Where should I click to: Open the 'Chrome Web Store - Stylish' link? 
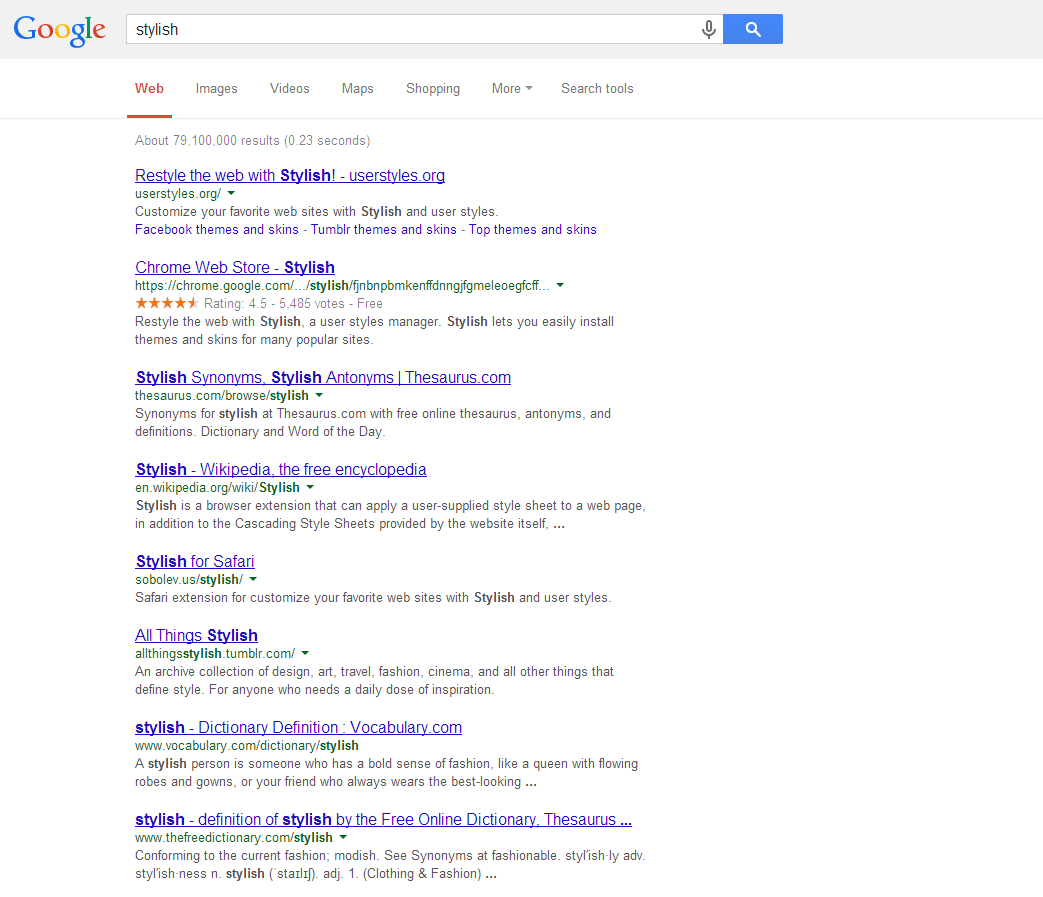(x=234, y=267)
